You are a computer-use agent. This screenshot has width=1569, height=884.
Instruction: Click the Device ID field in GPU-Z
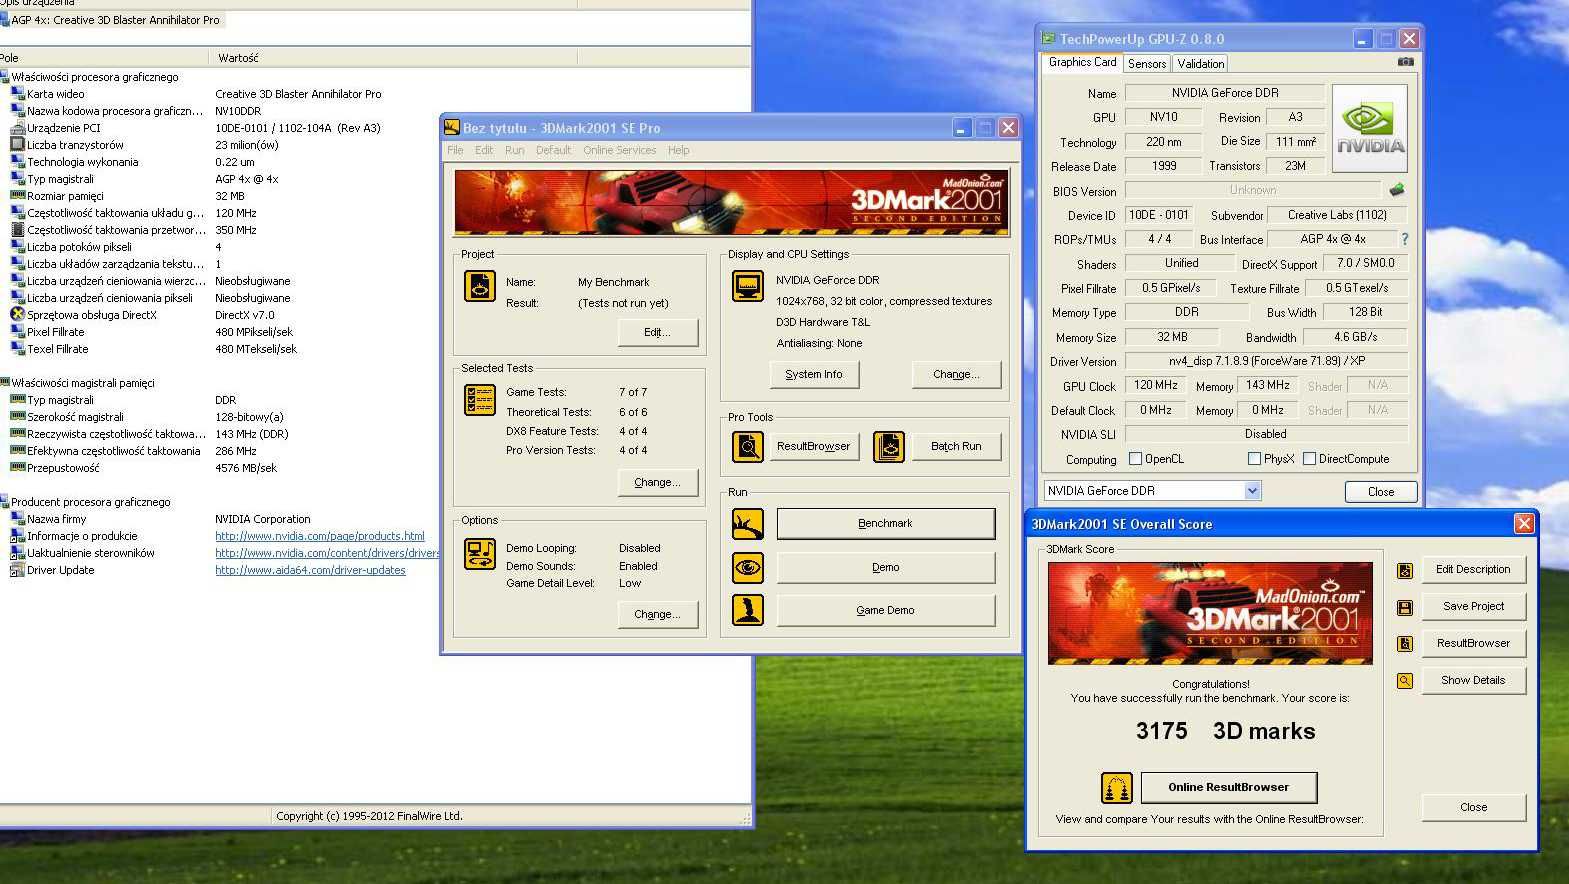coord(1158,215)
